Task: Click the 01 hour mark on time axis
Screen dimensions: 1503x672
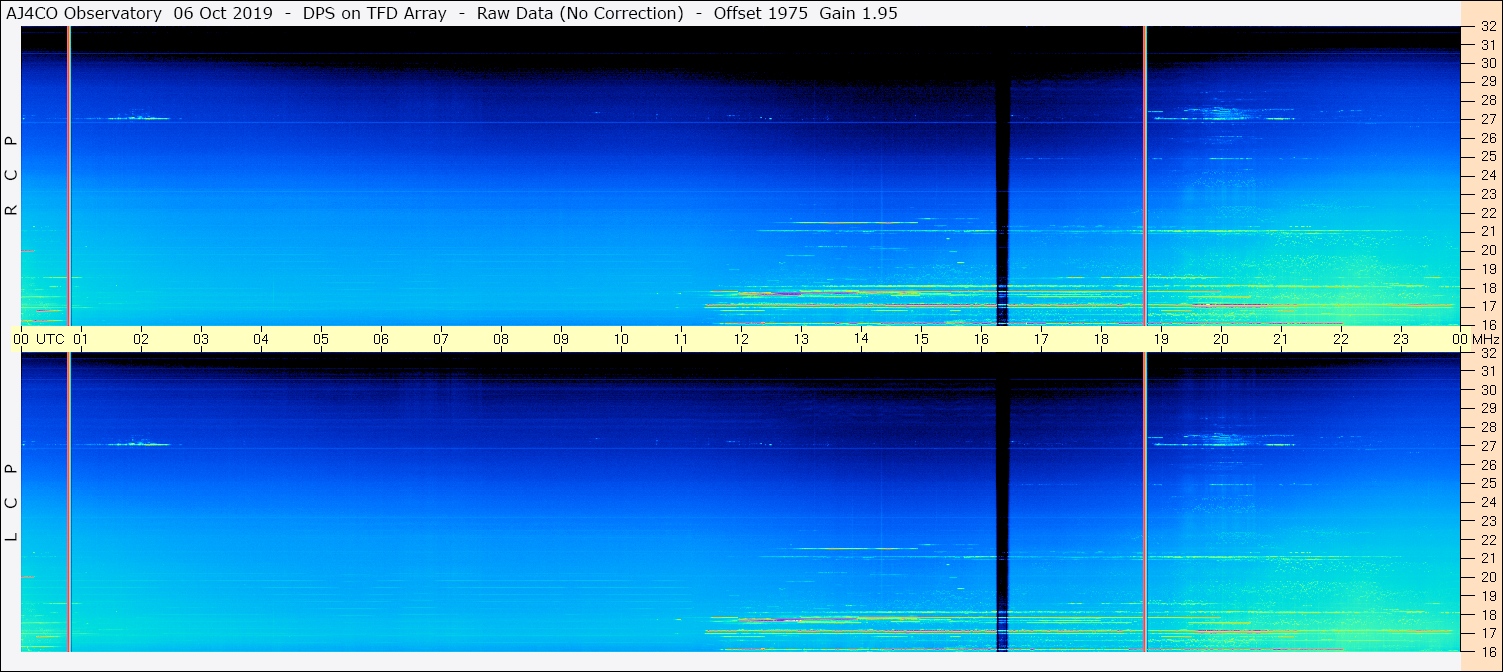Action: 81,339
